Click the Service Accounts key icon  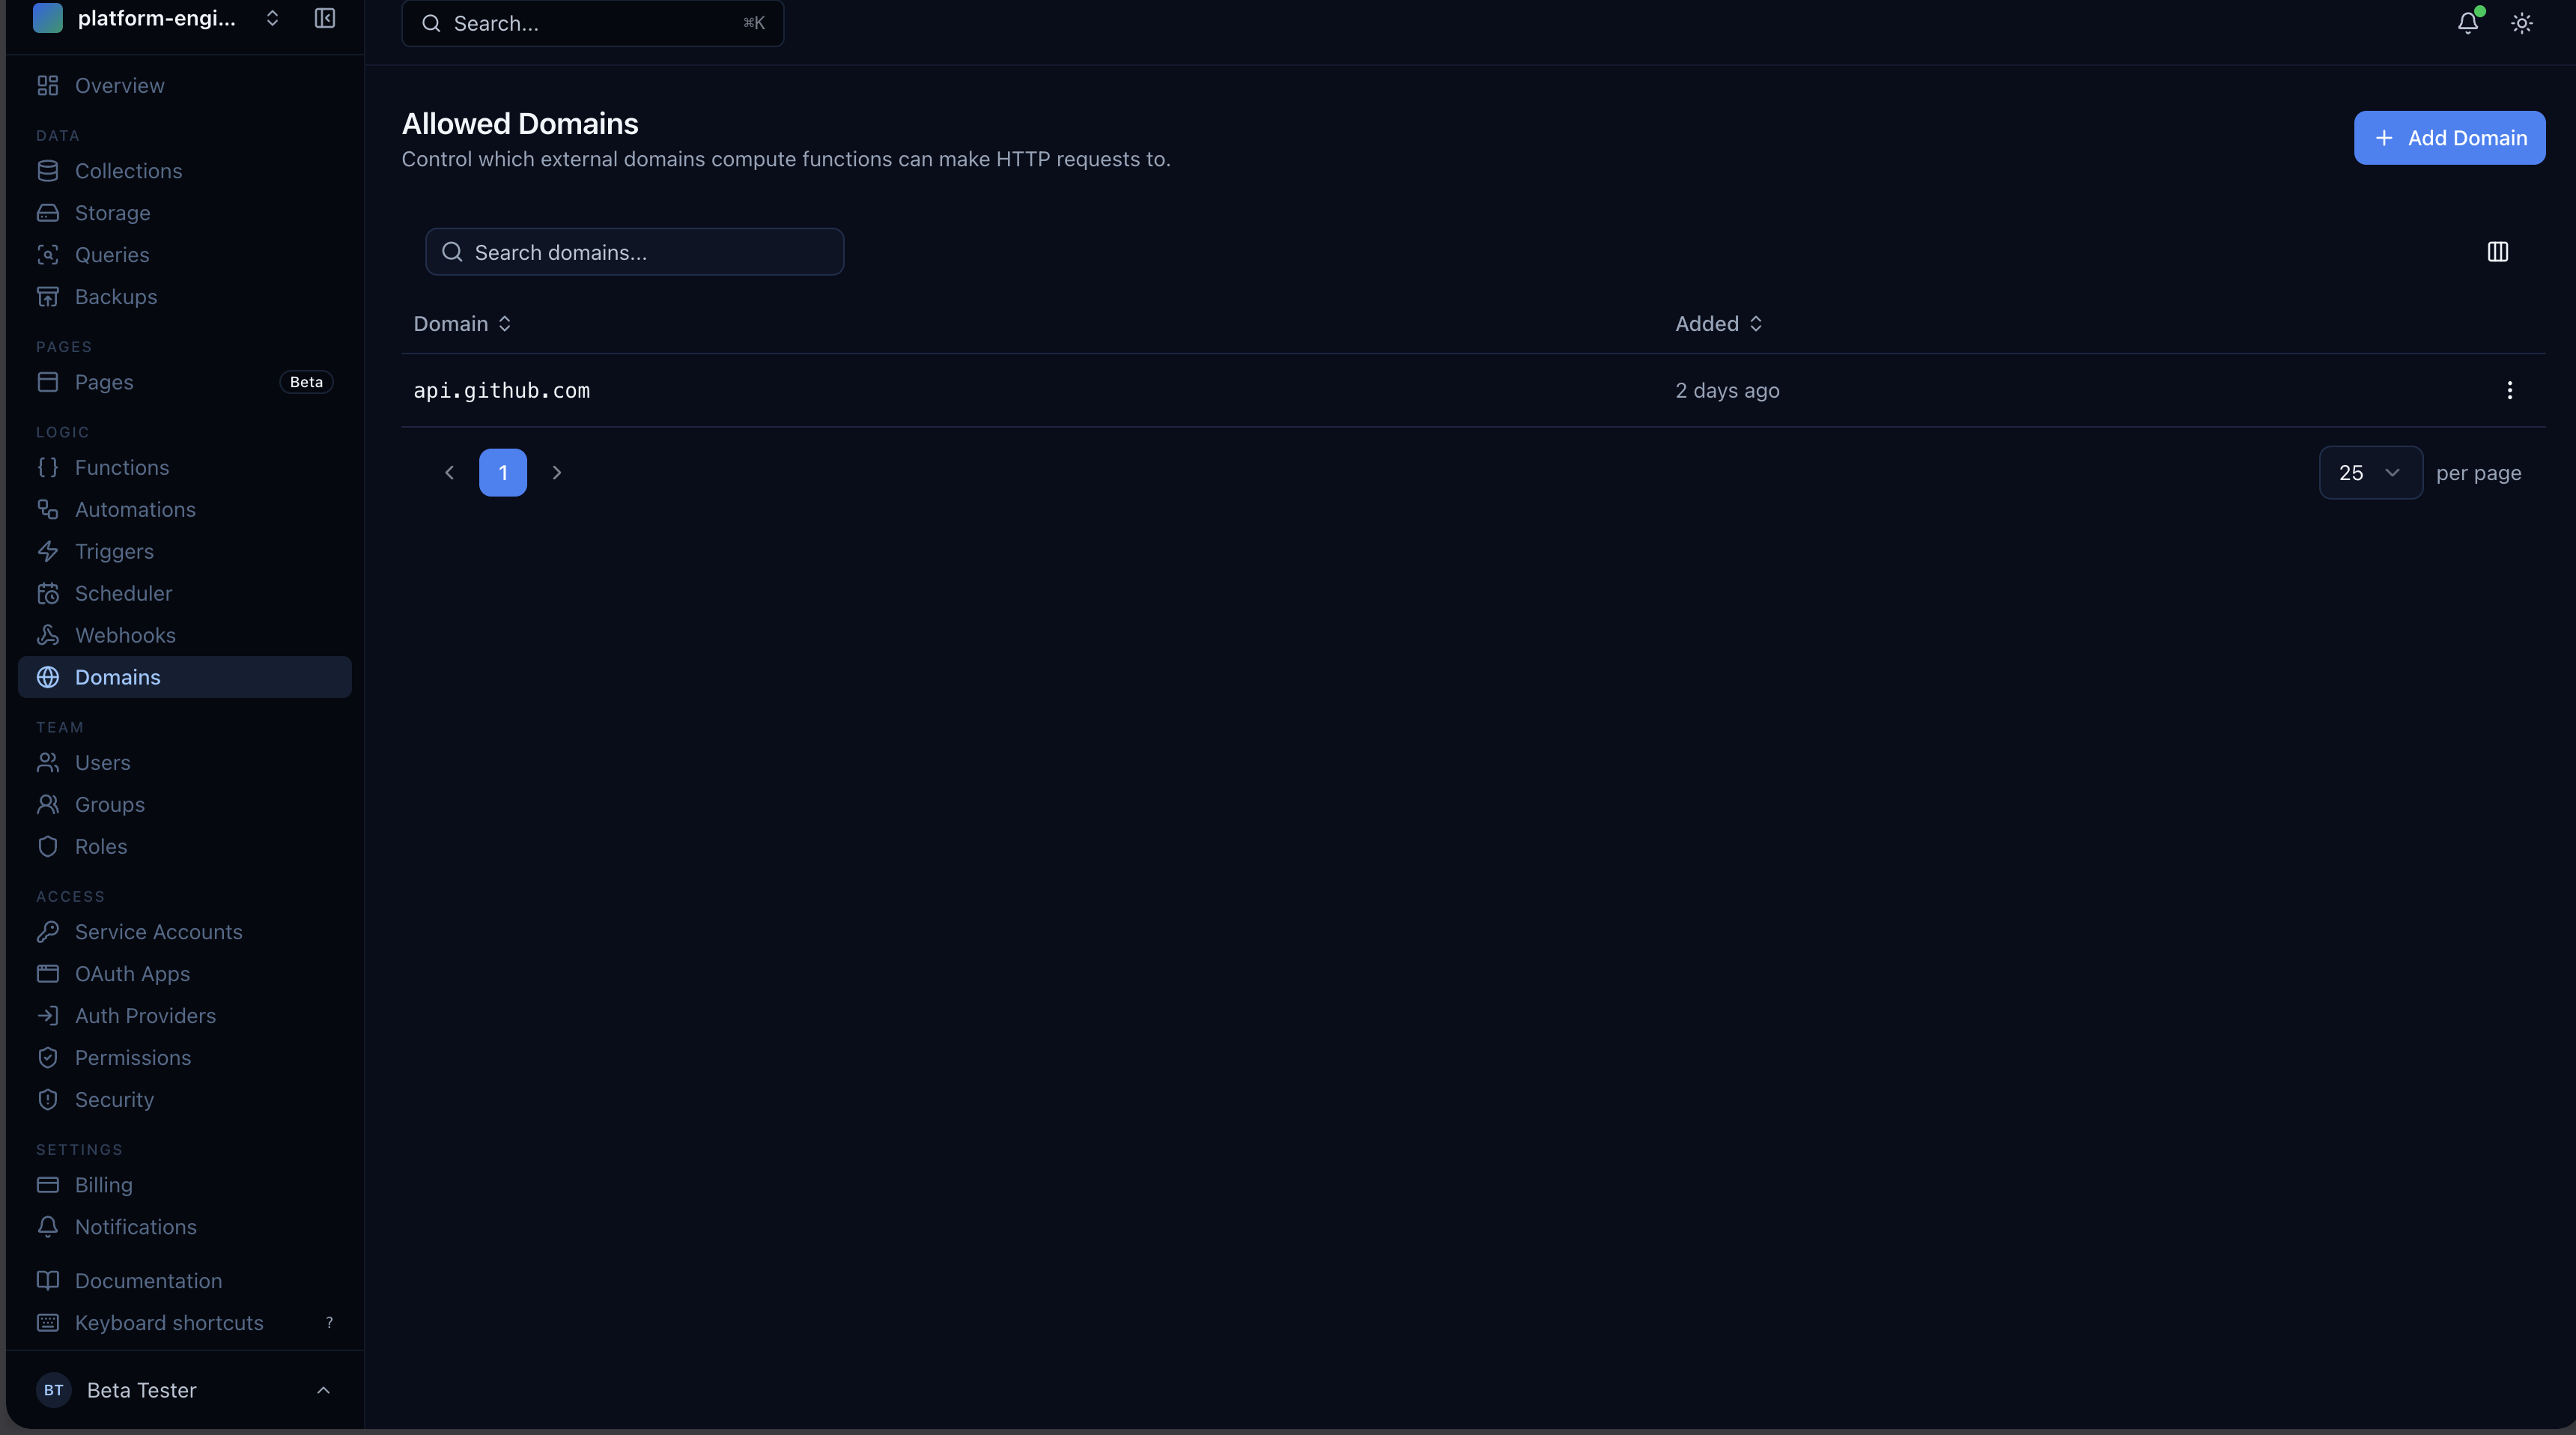click(x=48, y=932)
